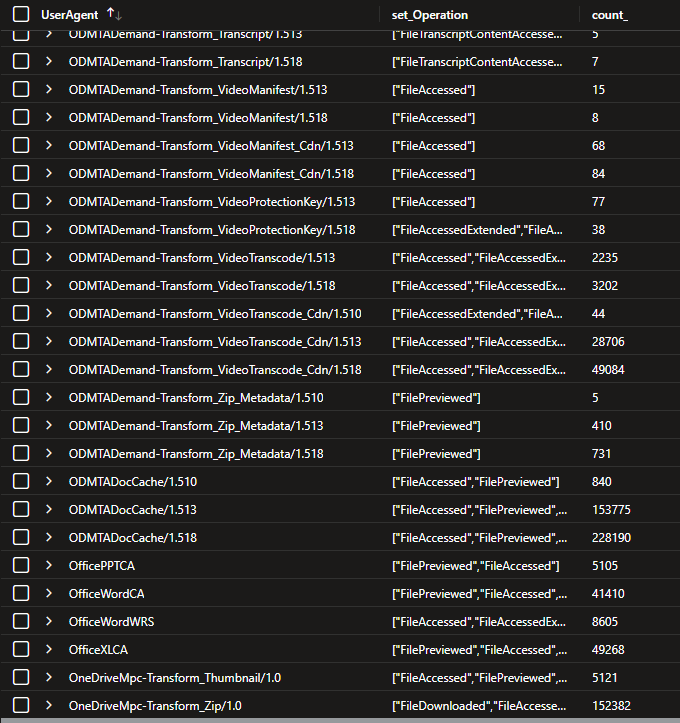Select checkbox for ODMTADemand-Transform_VideoManifest_Cdn/1.518
Image resolution: width=680 pixels, height=723 pixels.
[x=21, y=173]
